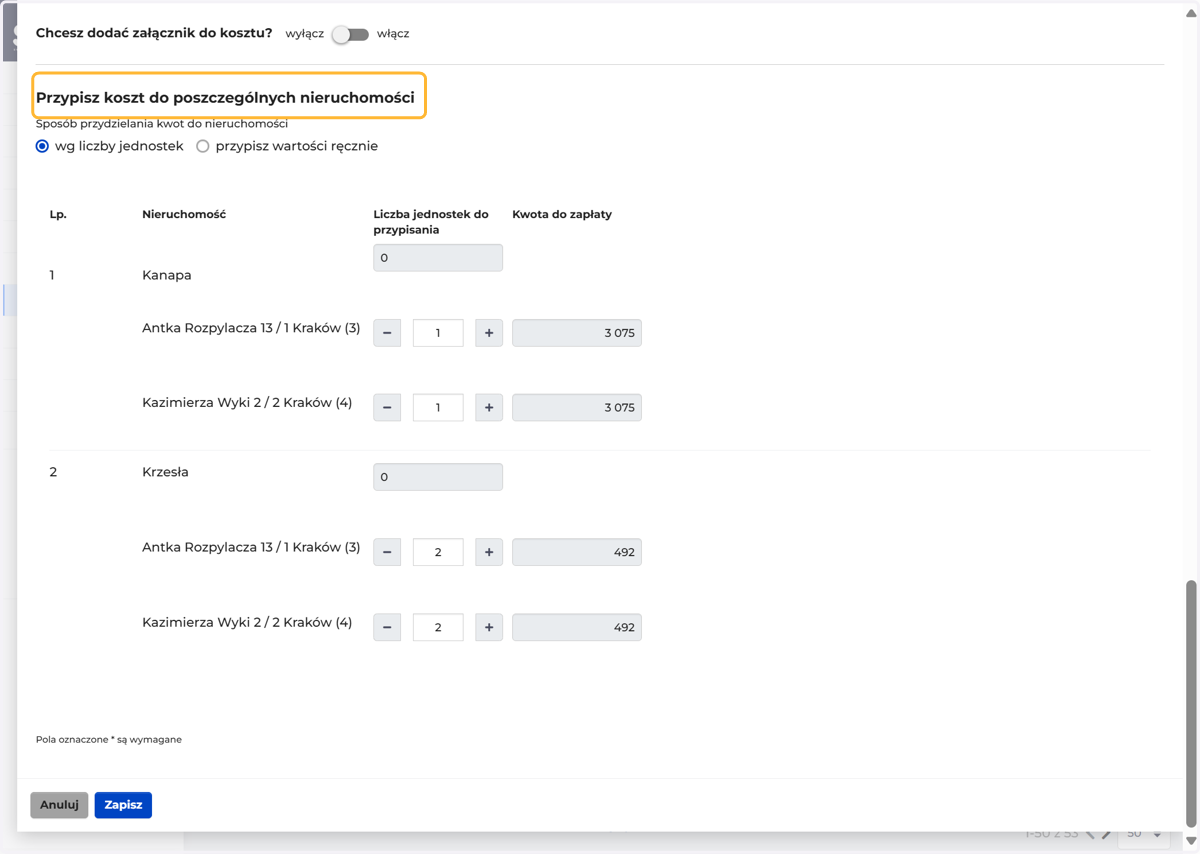
Task: Click the scrollbar up arrow
Action: click(x=1191, y=12)
